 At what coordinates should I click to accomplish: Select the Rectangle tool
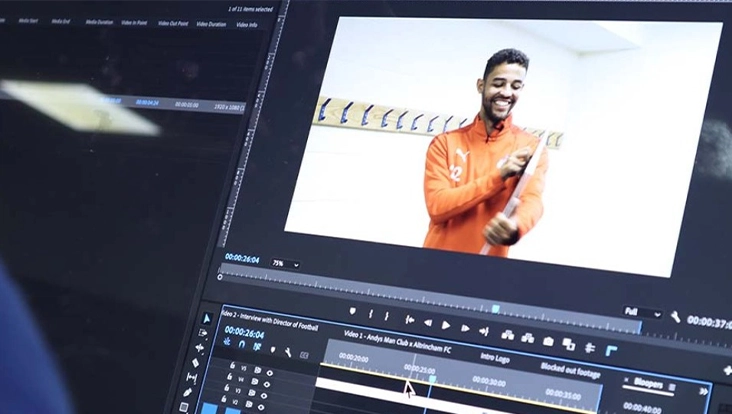[184, 407]
